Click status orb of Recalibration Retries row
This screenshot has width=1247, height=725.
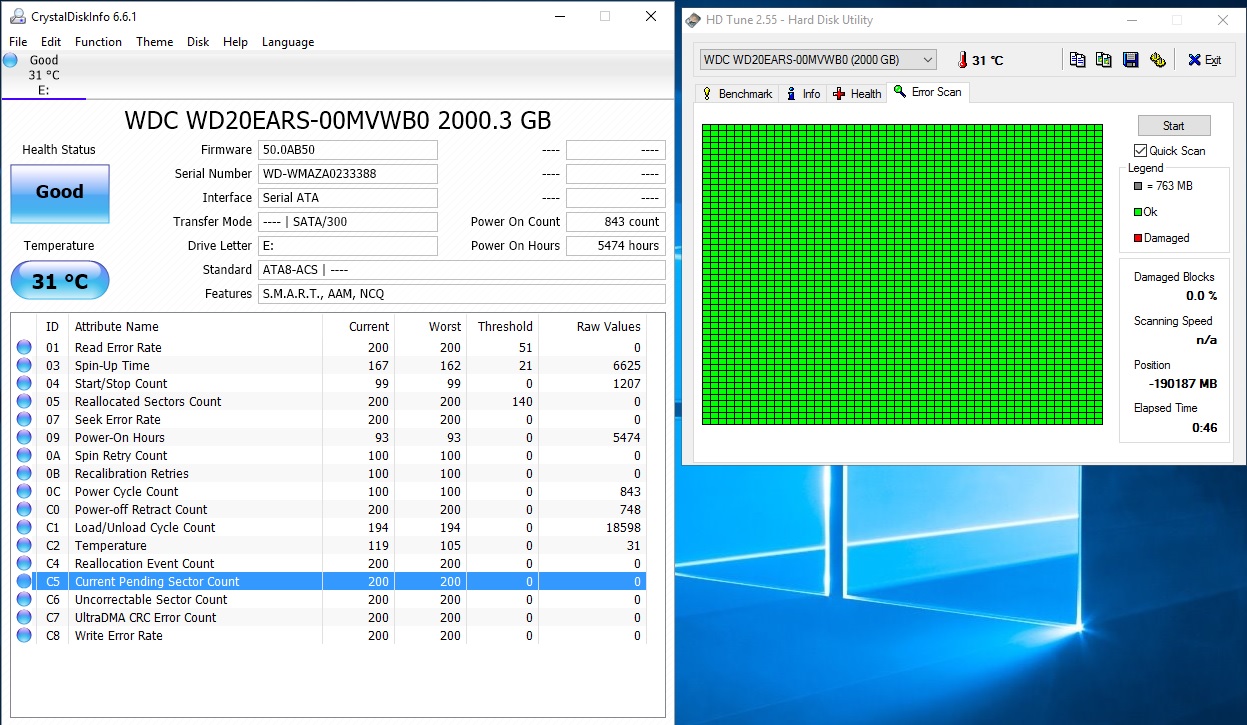(24, 474)
